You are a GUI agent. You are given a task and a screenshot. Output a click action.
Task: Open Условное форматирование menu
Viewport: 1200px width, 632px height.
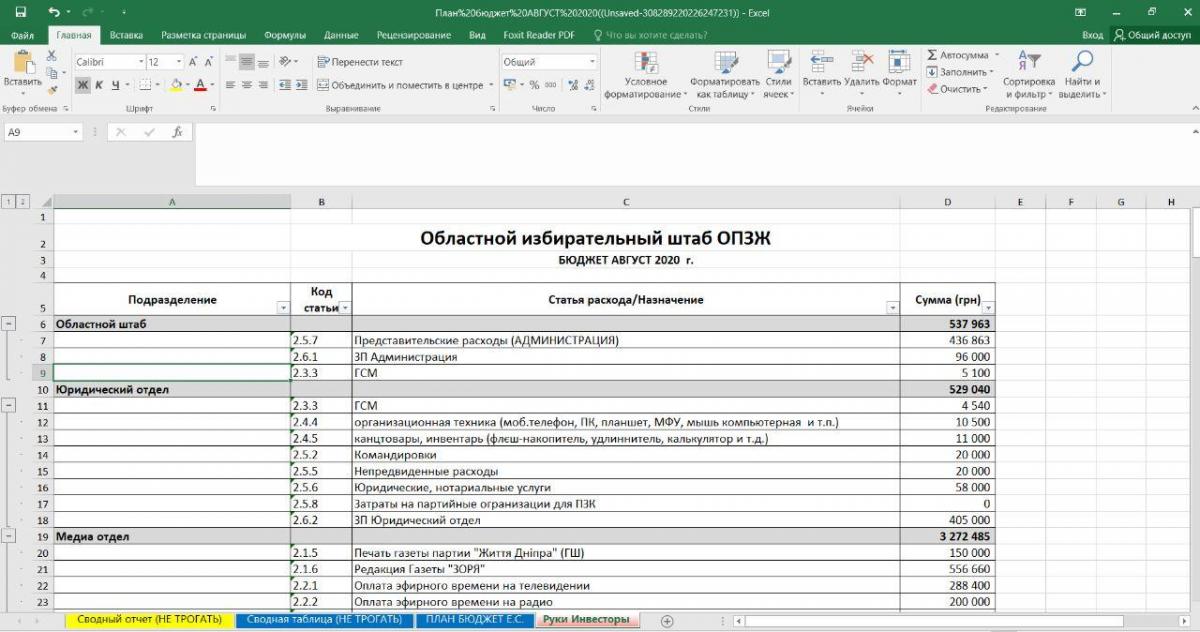click(x=645, y=74)
